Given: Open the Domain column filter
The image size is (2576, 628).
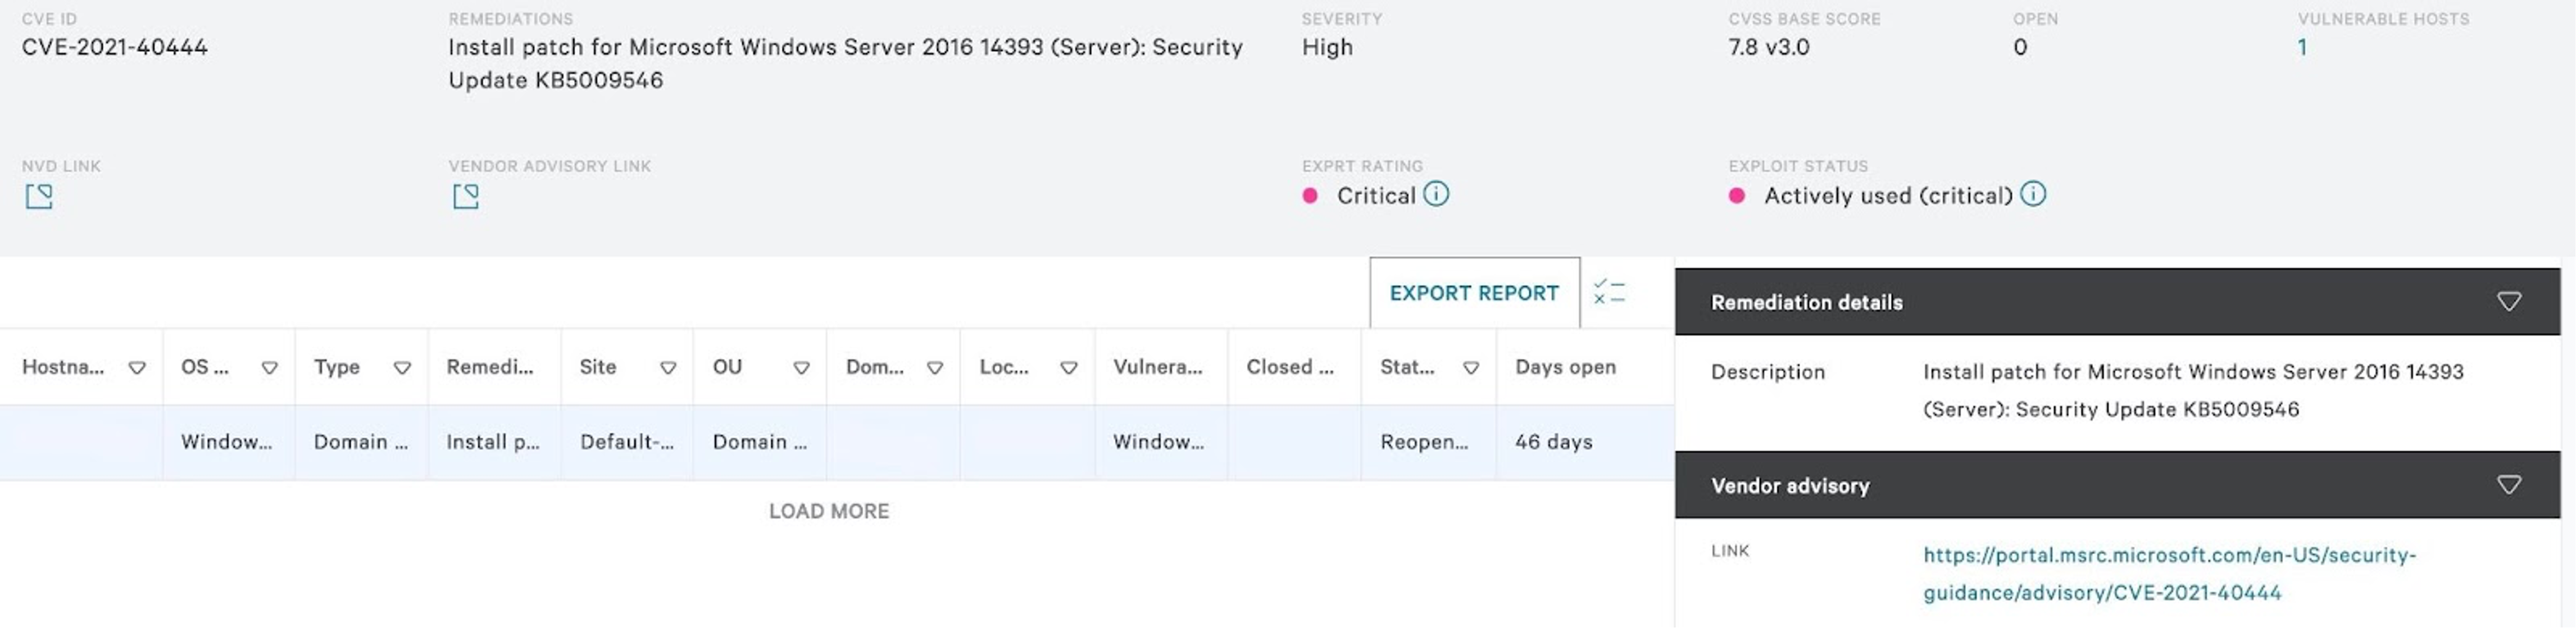Looking at the screenshot, I should [935, 368].
